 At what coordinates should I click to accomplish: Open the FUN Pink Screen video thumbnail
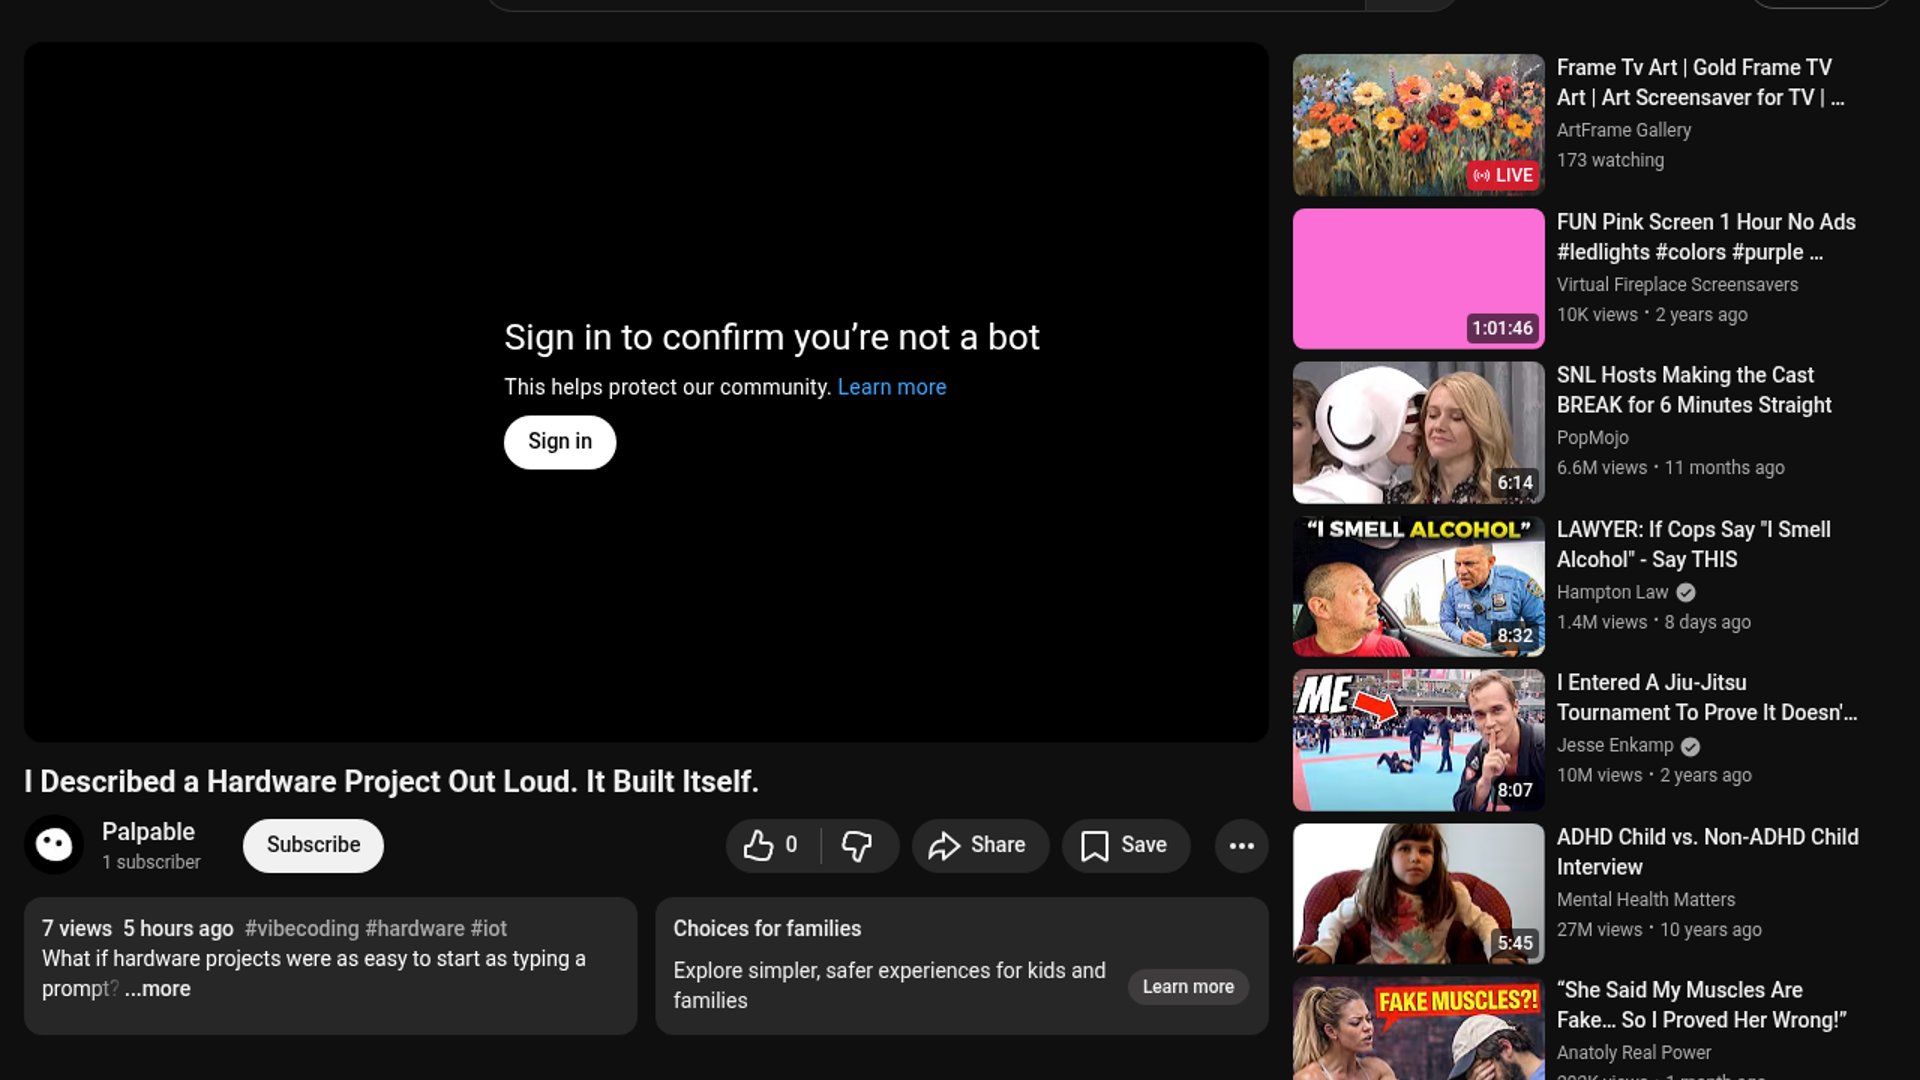click(x=1418, y=279)
